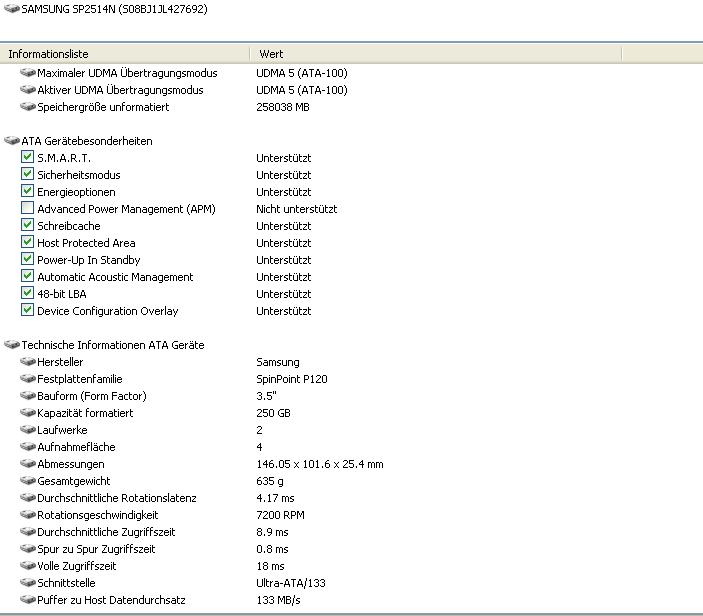Click the icon beside Rotationsgeschwindigkeit
703x616 pixels.
click(x=28, y=515)
